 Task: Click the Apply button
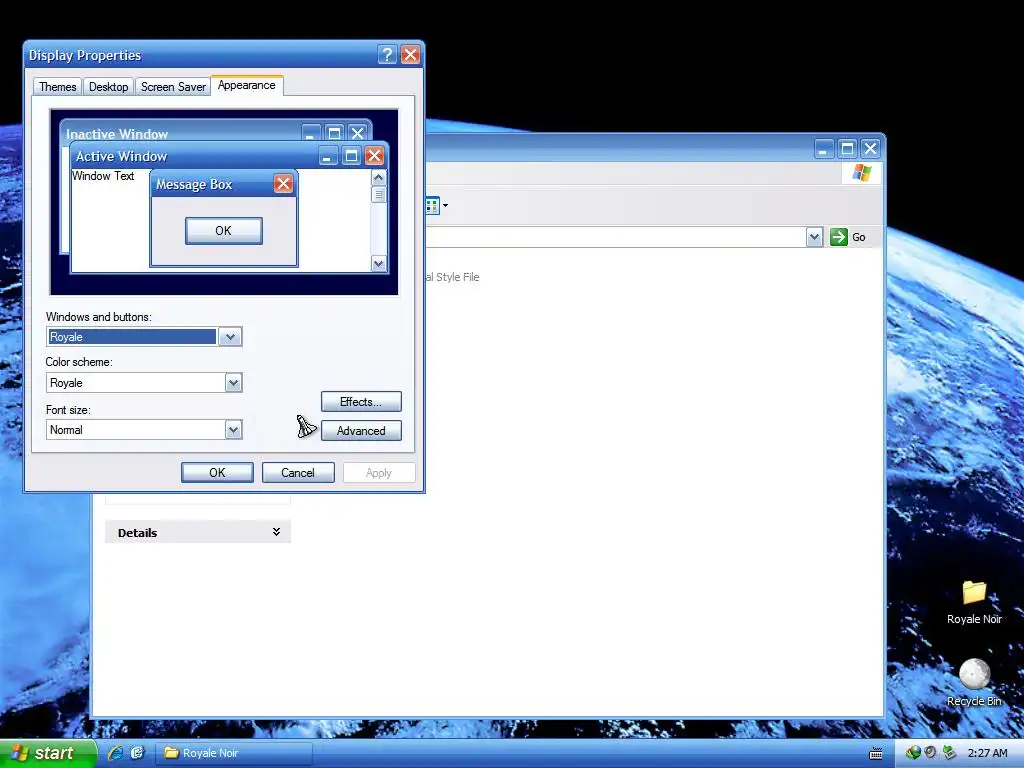point(379,473)
